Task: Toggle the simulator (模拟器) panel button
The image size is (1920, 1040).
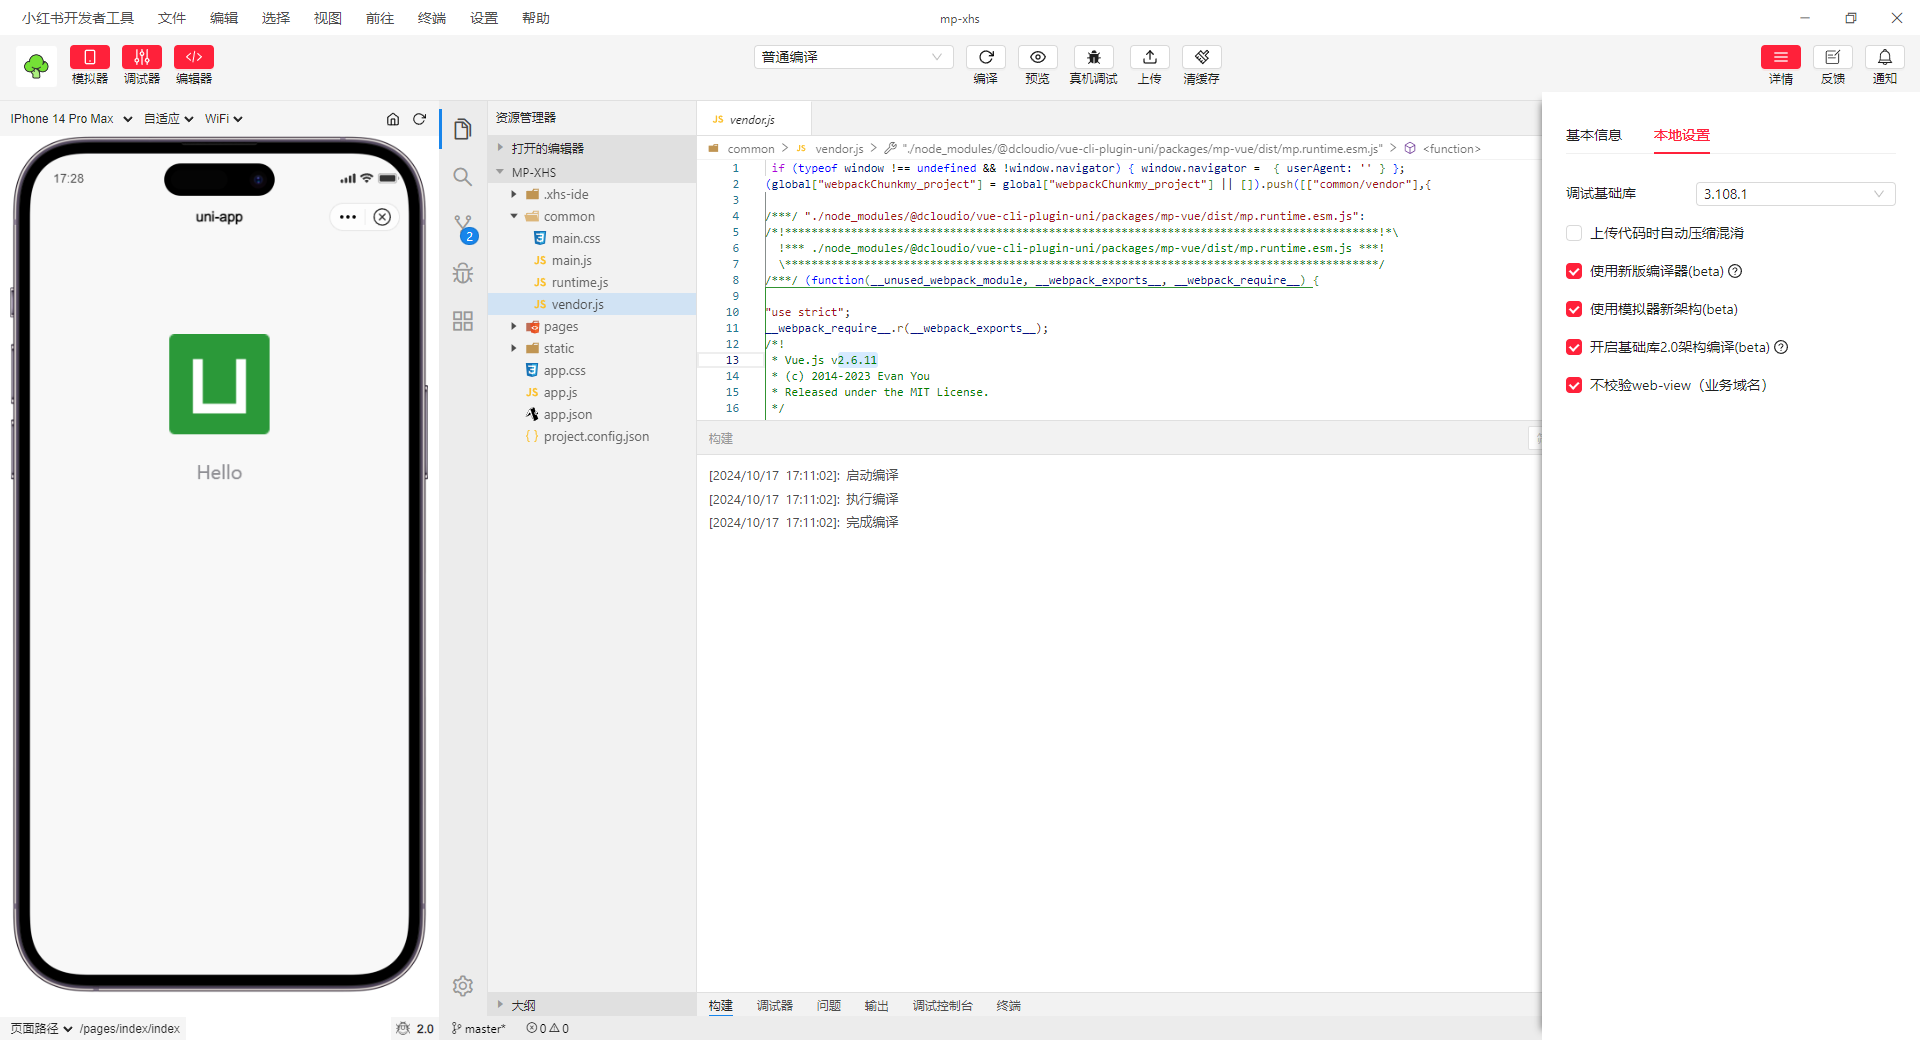Action: [x=90, y=58]
